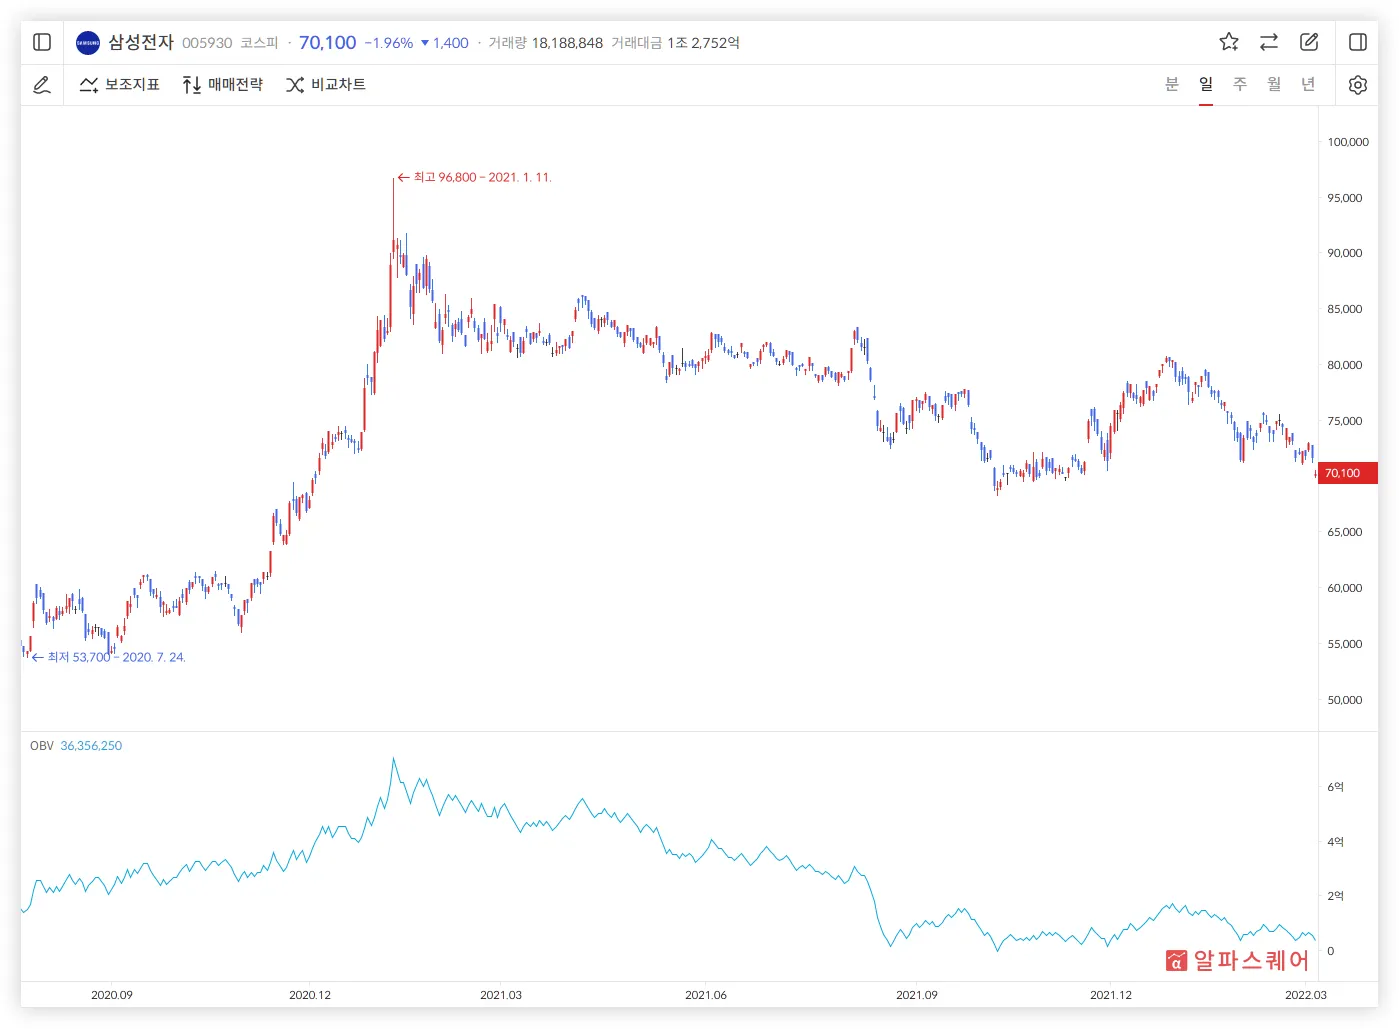The image size is (1399, 1029).
Task: Click the 2021.06 date axis label
Action: click(706, 995)
